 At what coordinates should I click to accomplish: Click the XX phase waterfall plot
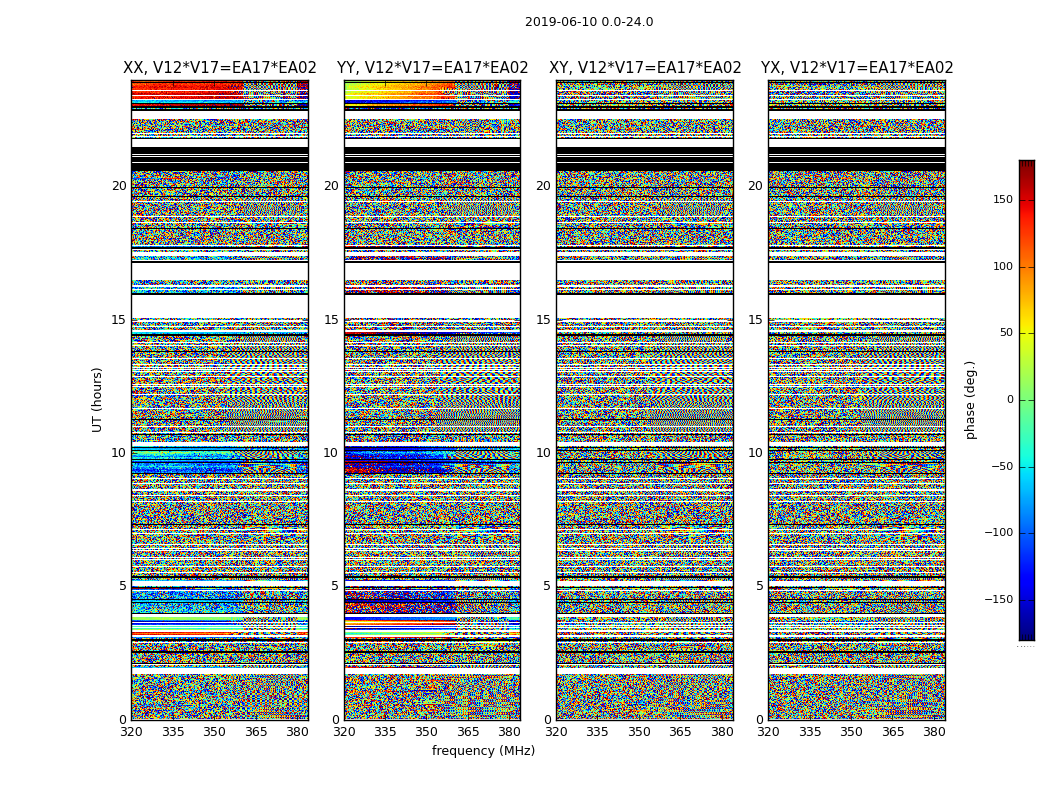[x=220, y=400]
